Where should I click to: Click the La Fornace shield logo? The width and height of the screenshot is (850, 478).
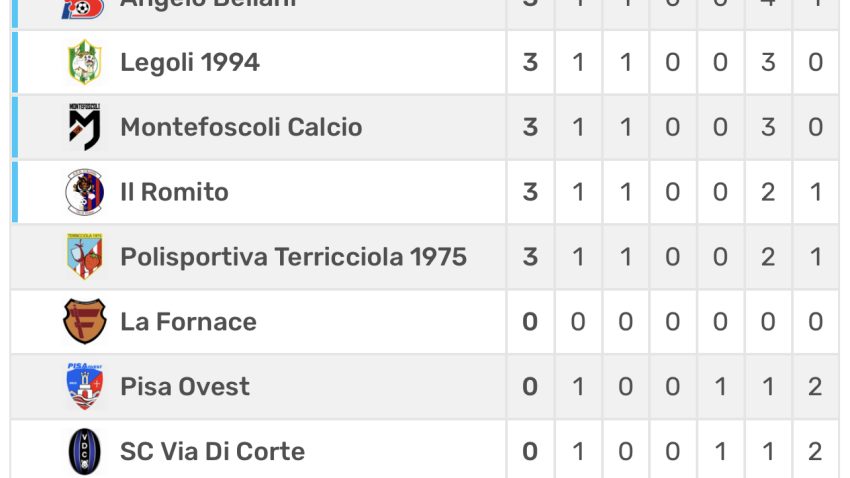coord(85,321)
